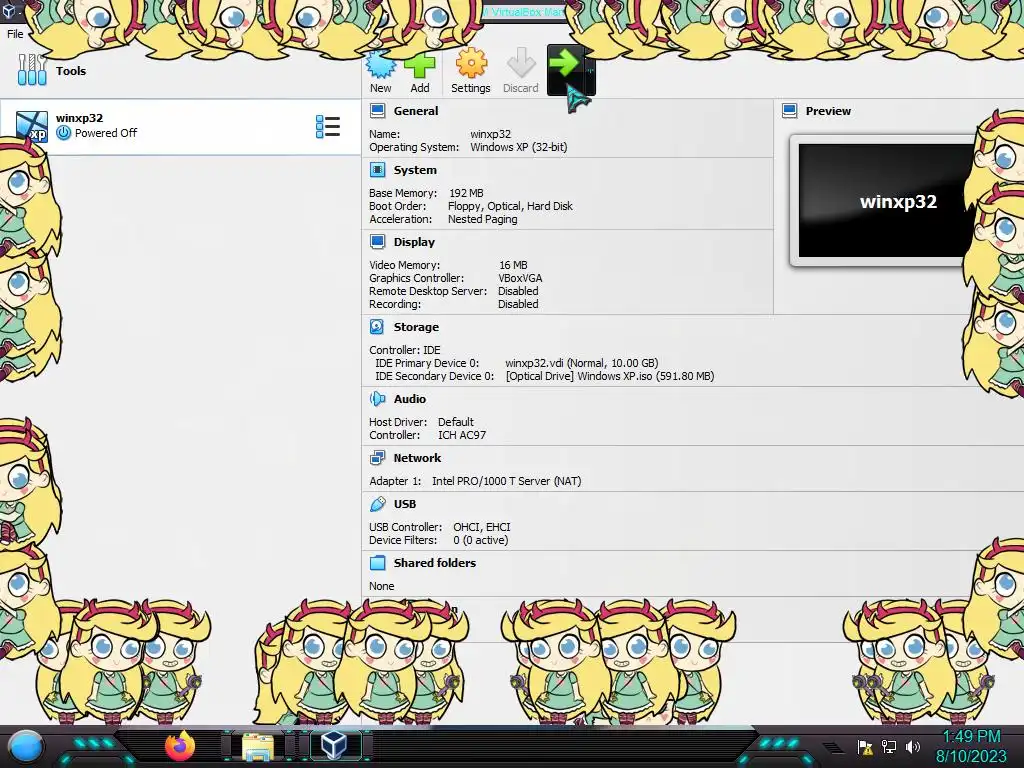Click the Audio speaker icon
The height and width of the screenshot is (768, 1024).
click(377, 398)
